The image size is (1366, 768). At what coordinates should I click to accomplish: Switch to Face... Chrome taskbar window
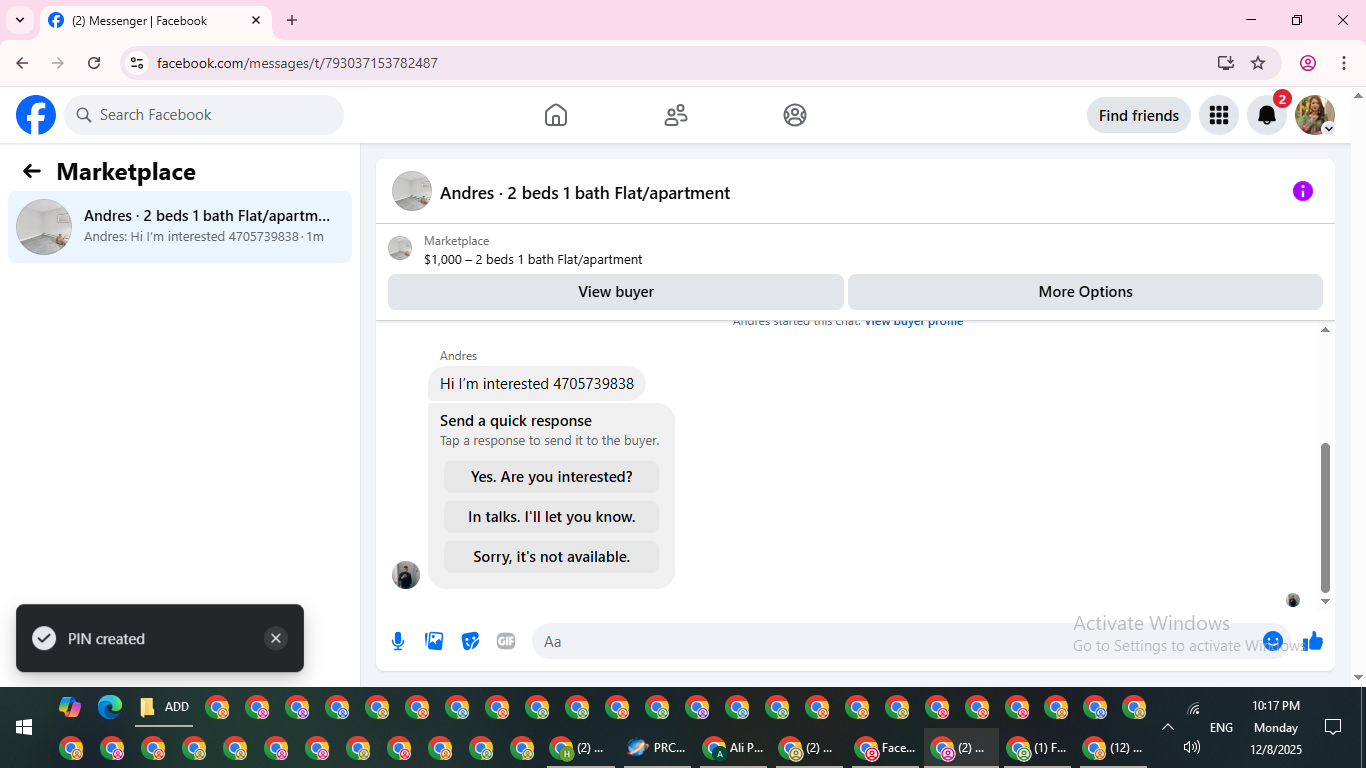click(886, 747)
